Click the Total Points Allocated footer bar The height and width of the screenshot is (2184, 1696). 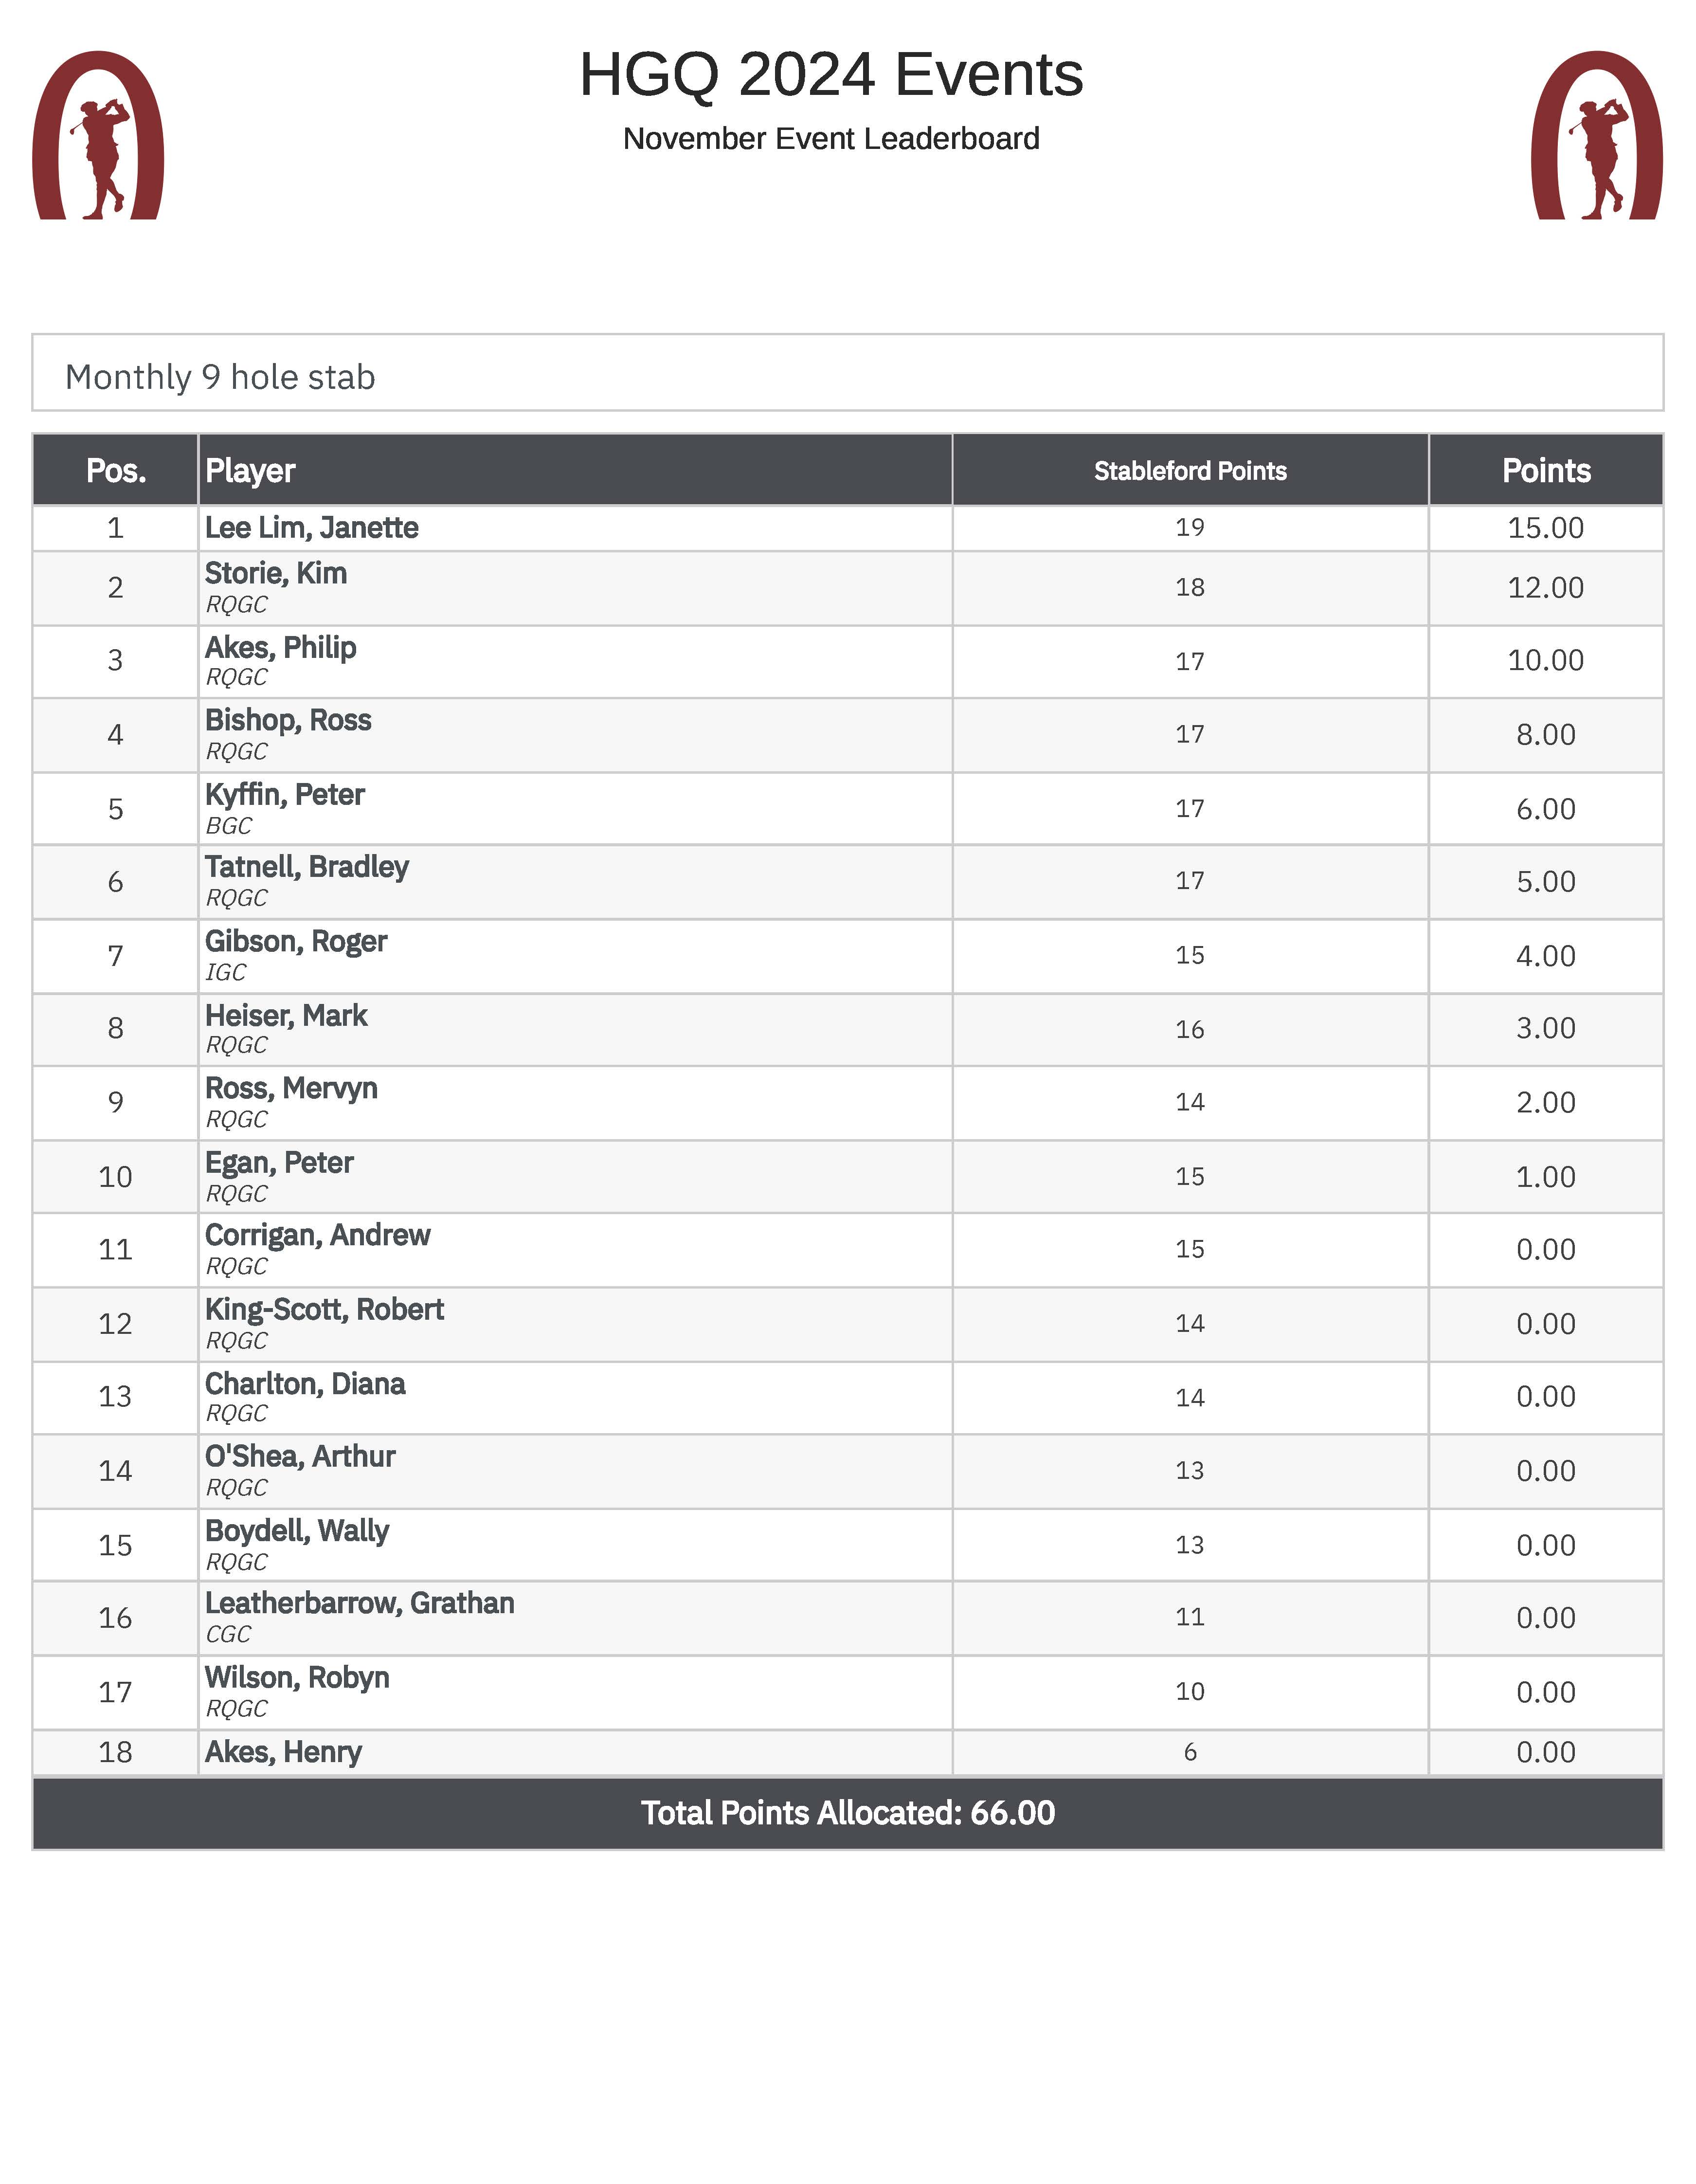click(x=848, y=1813)
